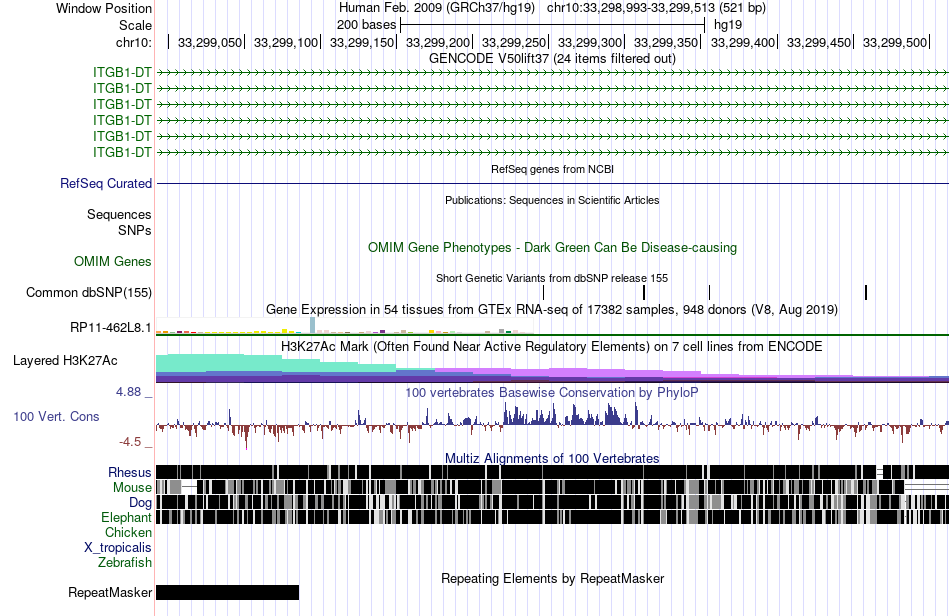Screen dimensions: 950x616
Task: Open the GENCODE V50lift37 track title
Action: click(552, 59)
